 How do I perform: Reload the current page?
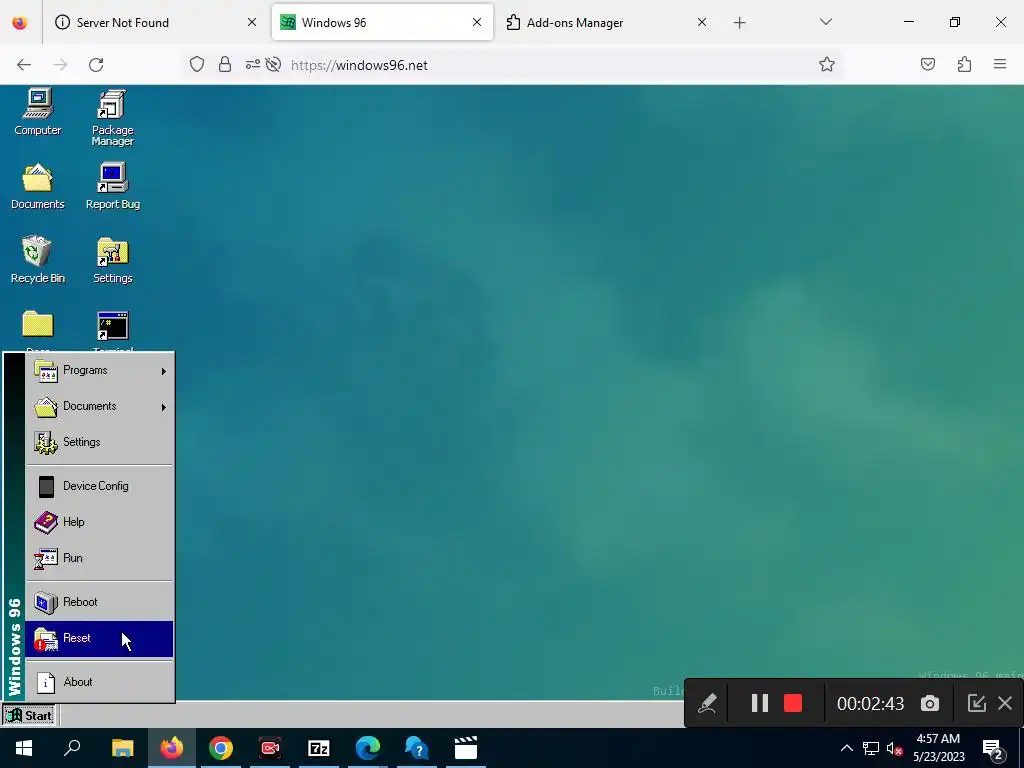pos(96,65)
